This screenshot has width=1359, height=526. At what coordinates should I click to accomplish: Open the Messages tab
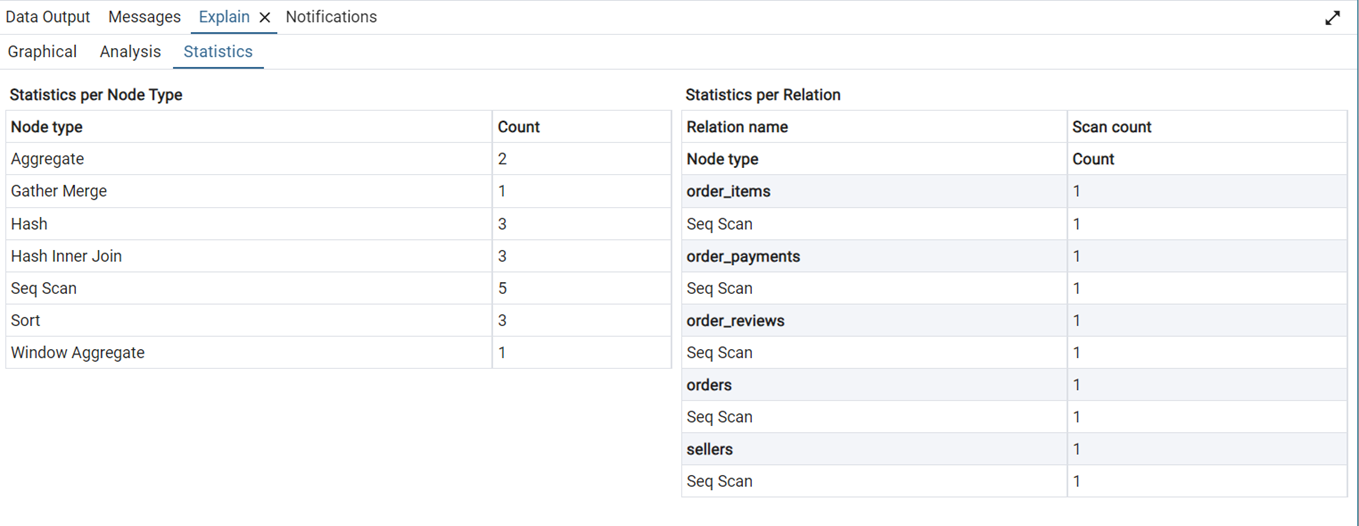(144, 17)
